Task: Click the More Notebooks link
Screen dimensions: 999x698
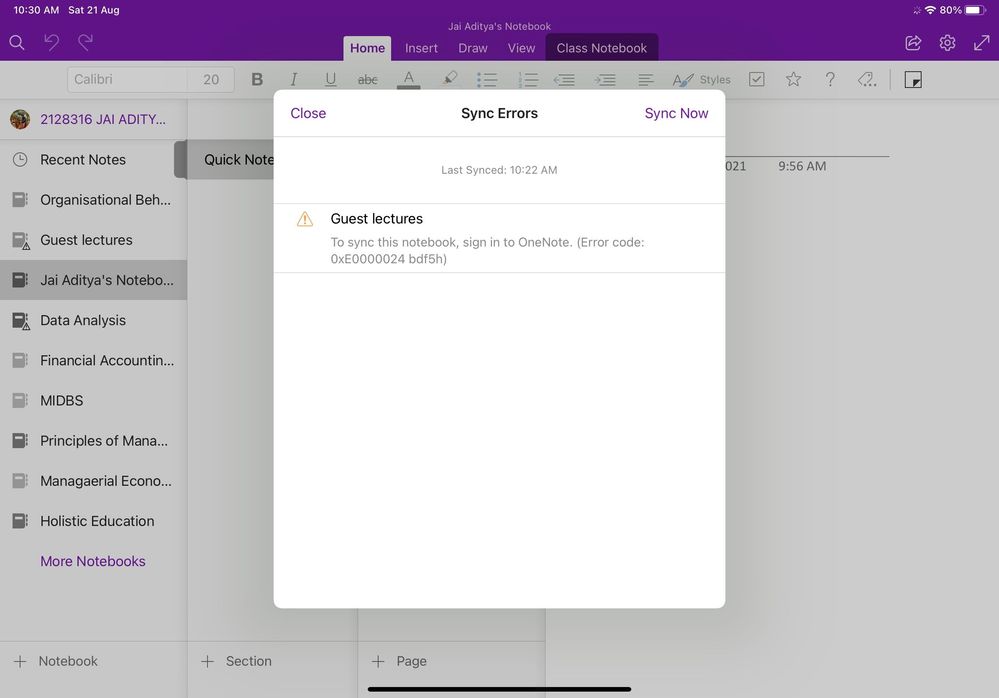Action: click(92, 561)
